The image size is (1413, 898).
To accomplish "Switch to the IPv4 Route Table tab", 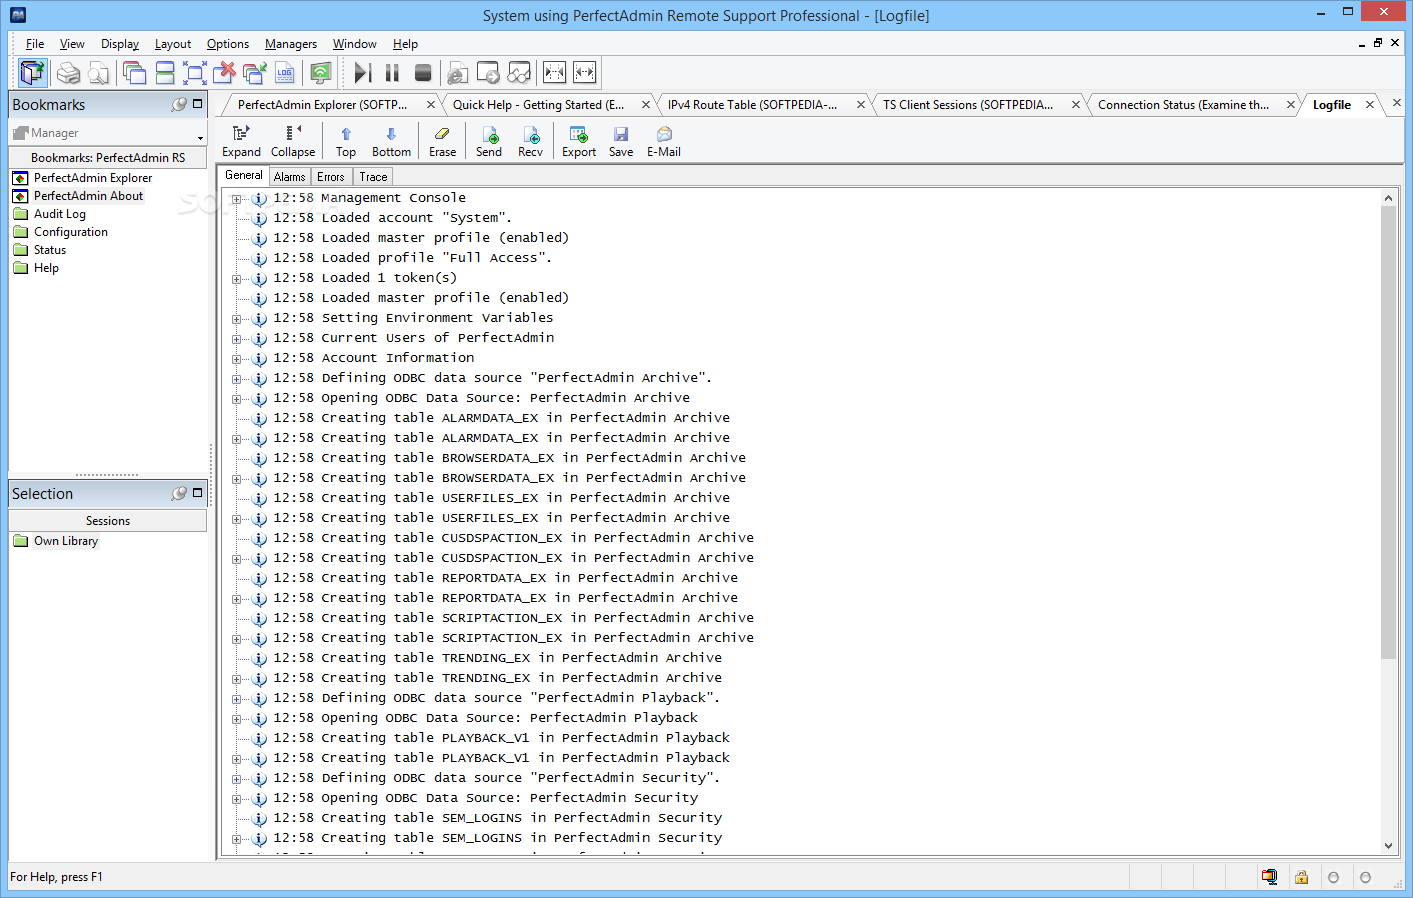I will (x=753, y=105).
